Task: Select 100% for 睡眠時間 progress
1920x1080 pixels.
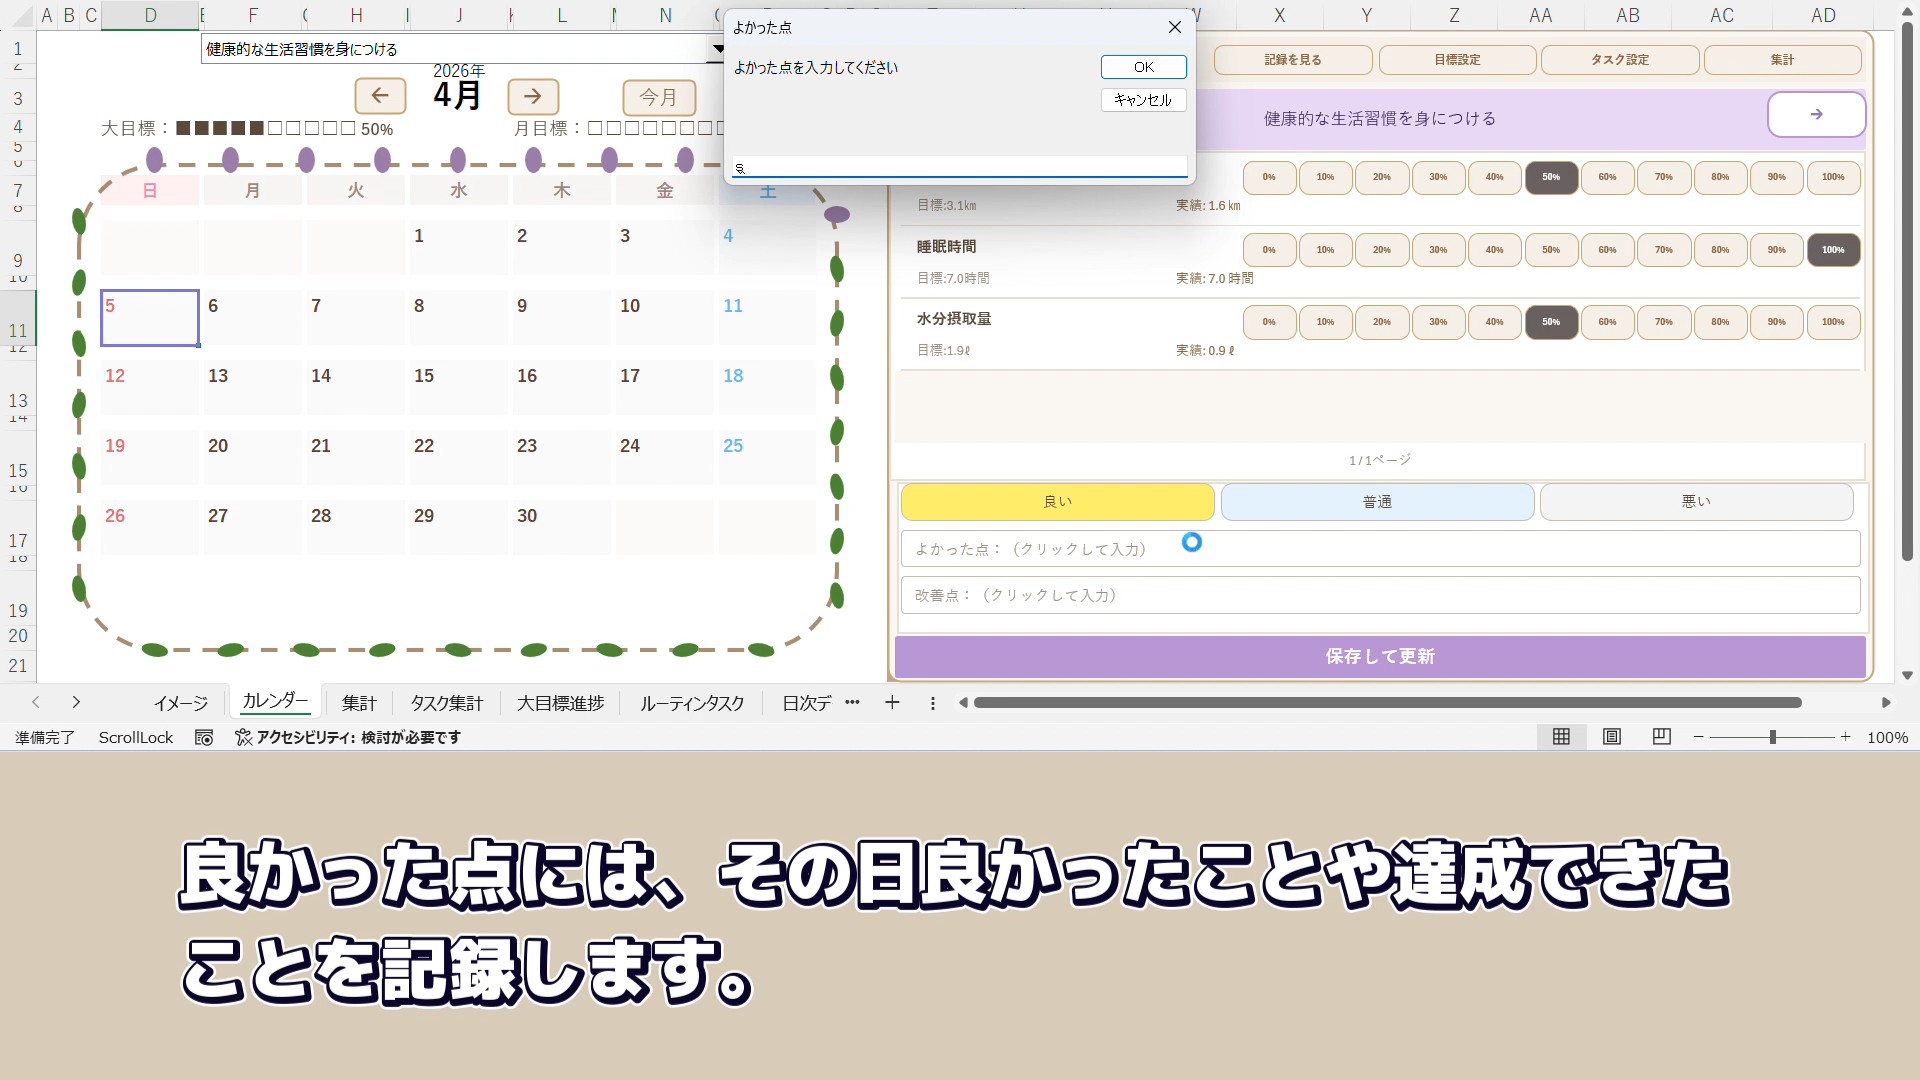Action: click(1832, 250)
